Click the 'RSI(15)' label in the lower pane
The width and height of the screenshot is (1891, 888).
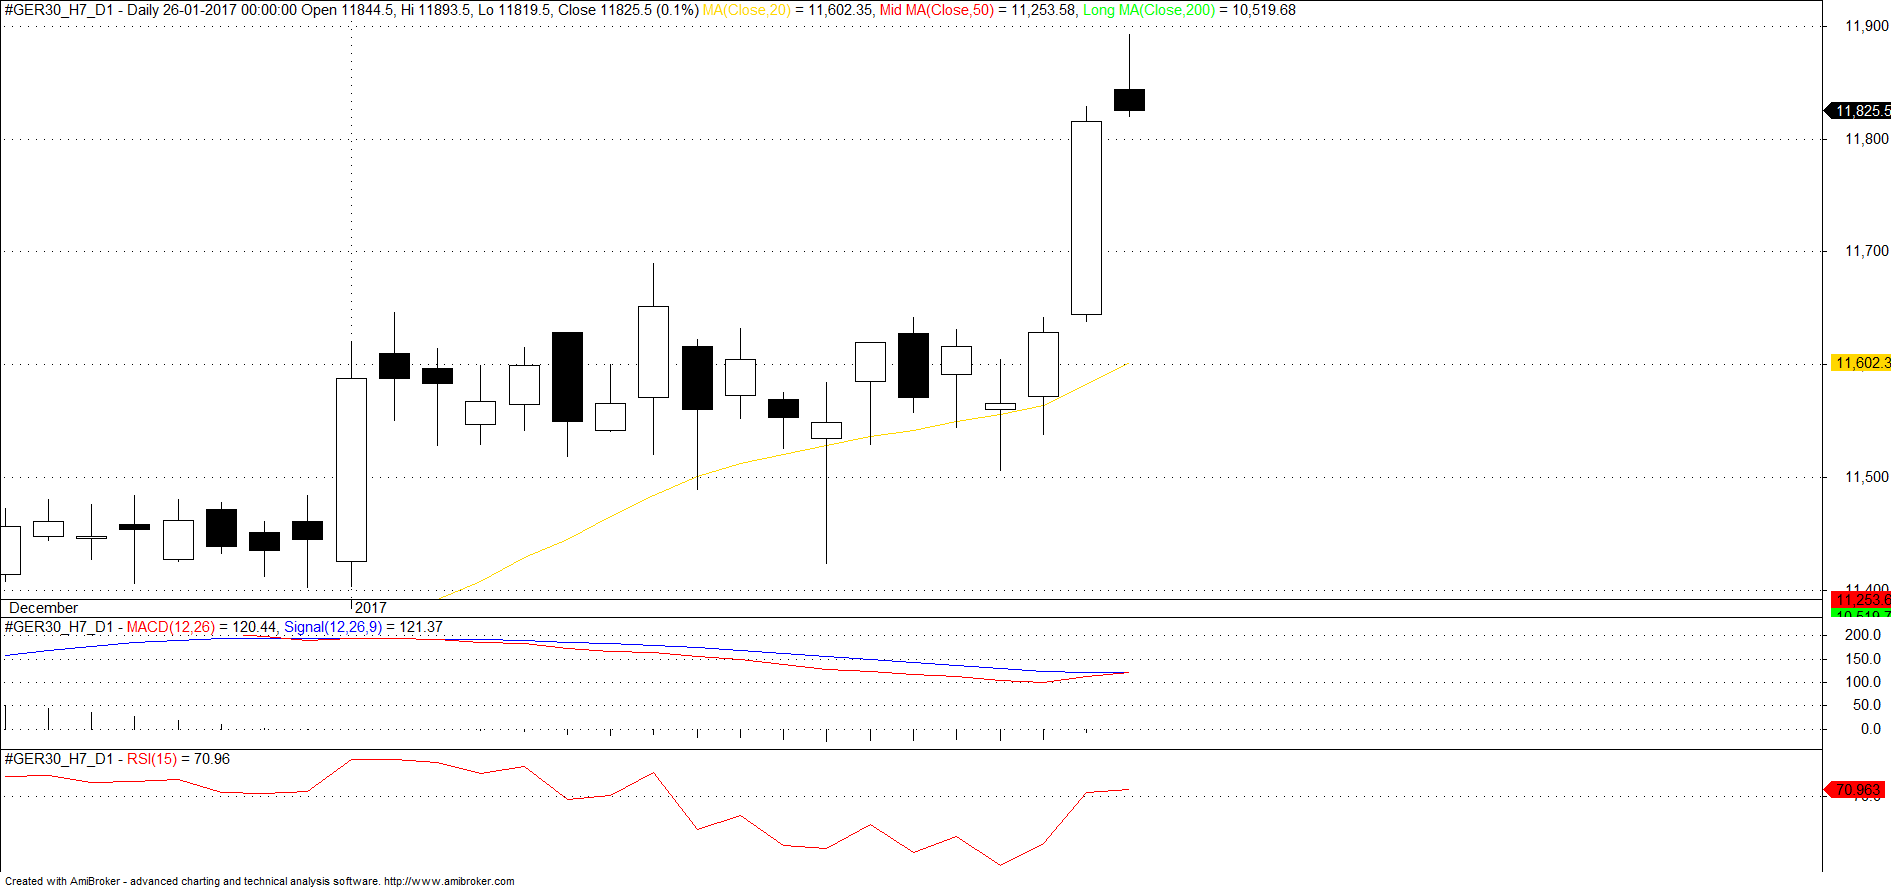point(152,759)
